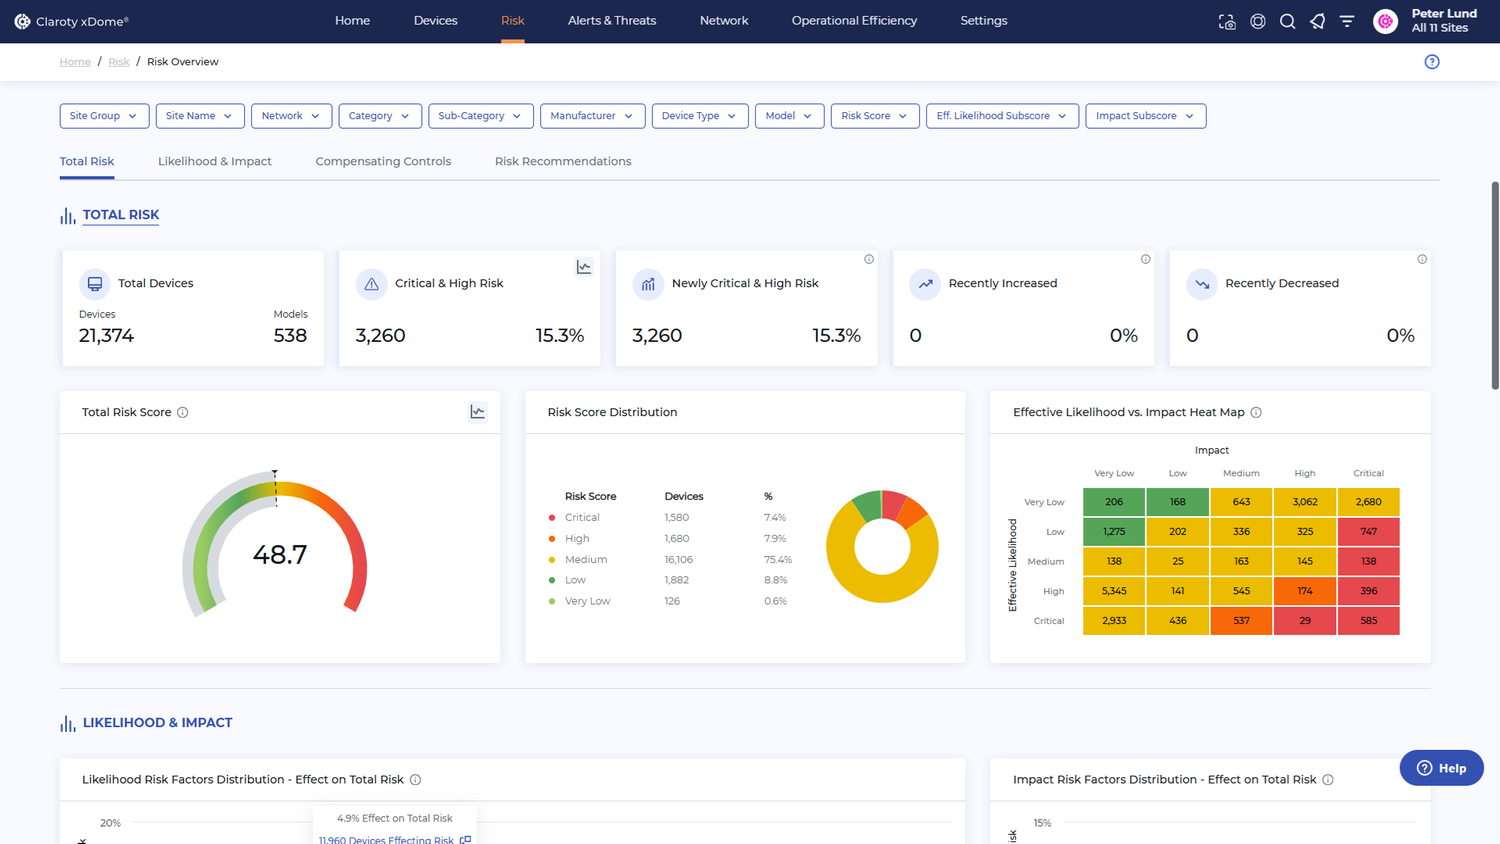Screen dimensions: 1500x844
Task: Select the red Critical/Critical heat map cell 585
Action: pos(1368,621)
